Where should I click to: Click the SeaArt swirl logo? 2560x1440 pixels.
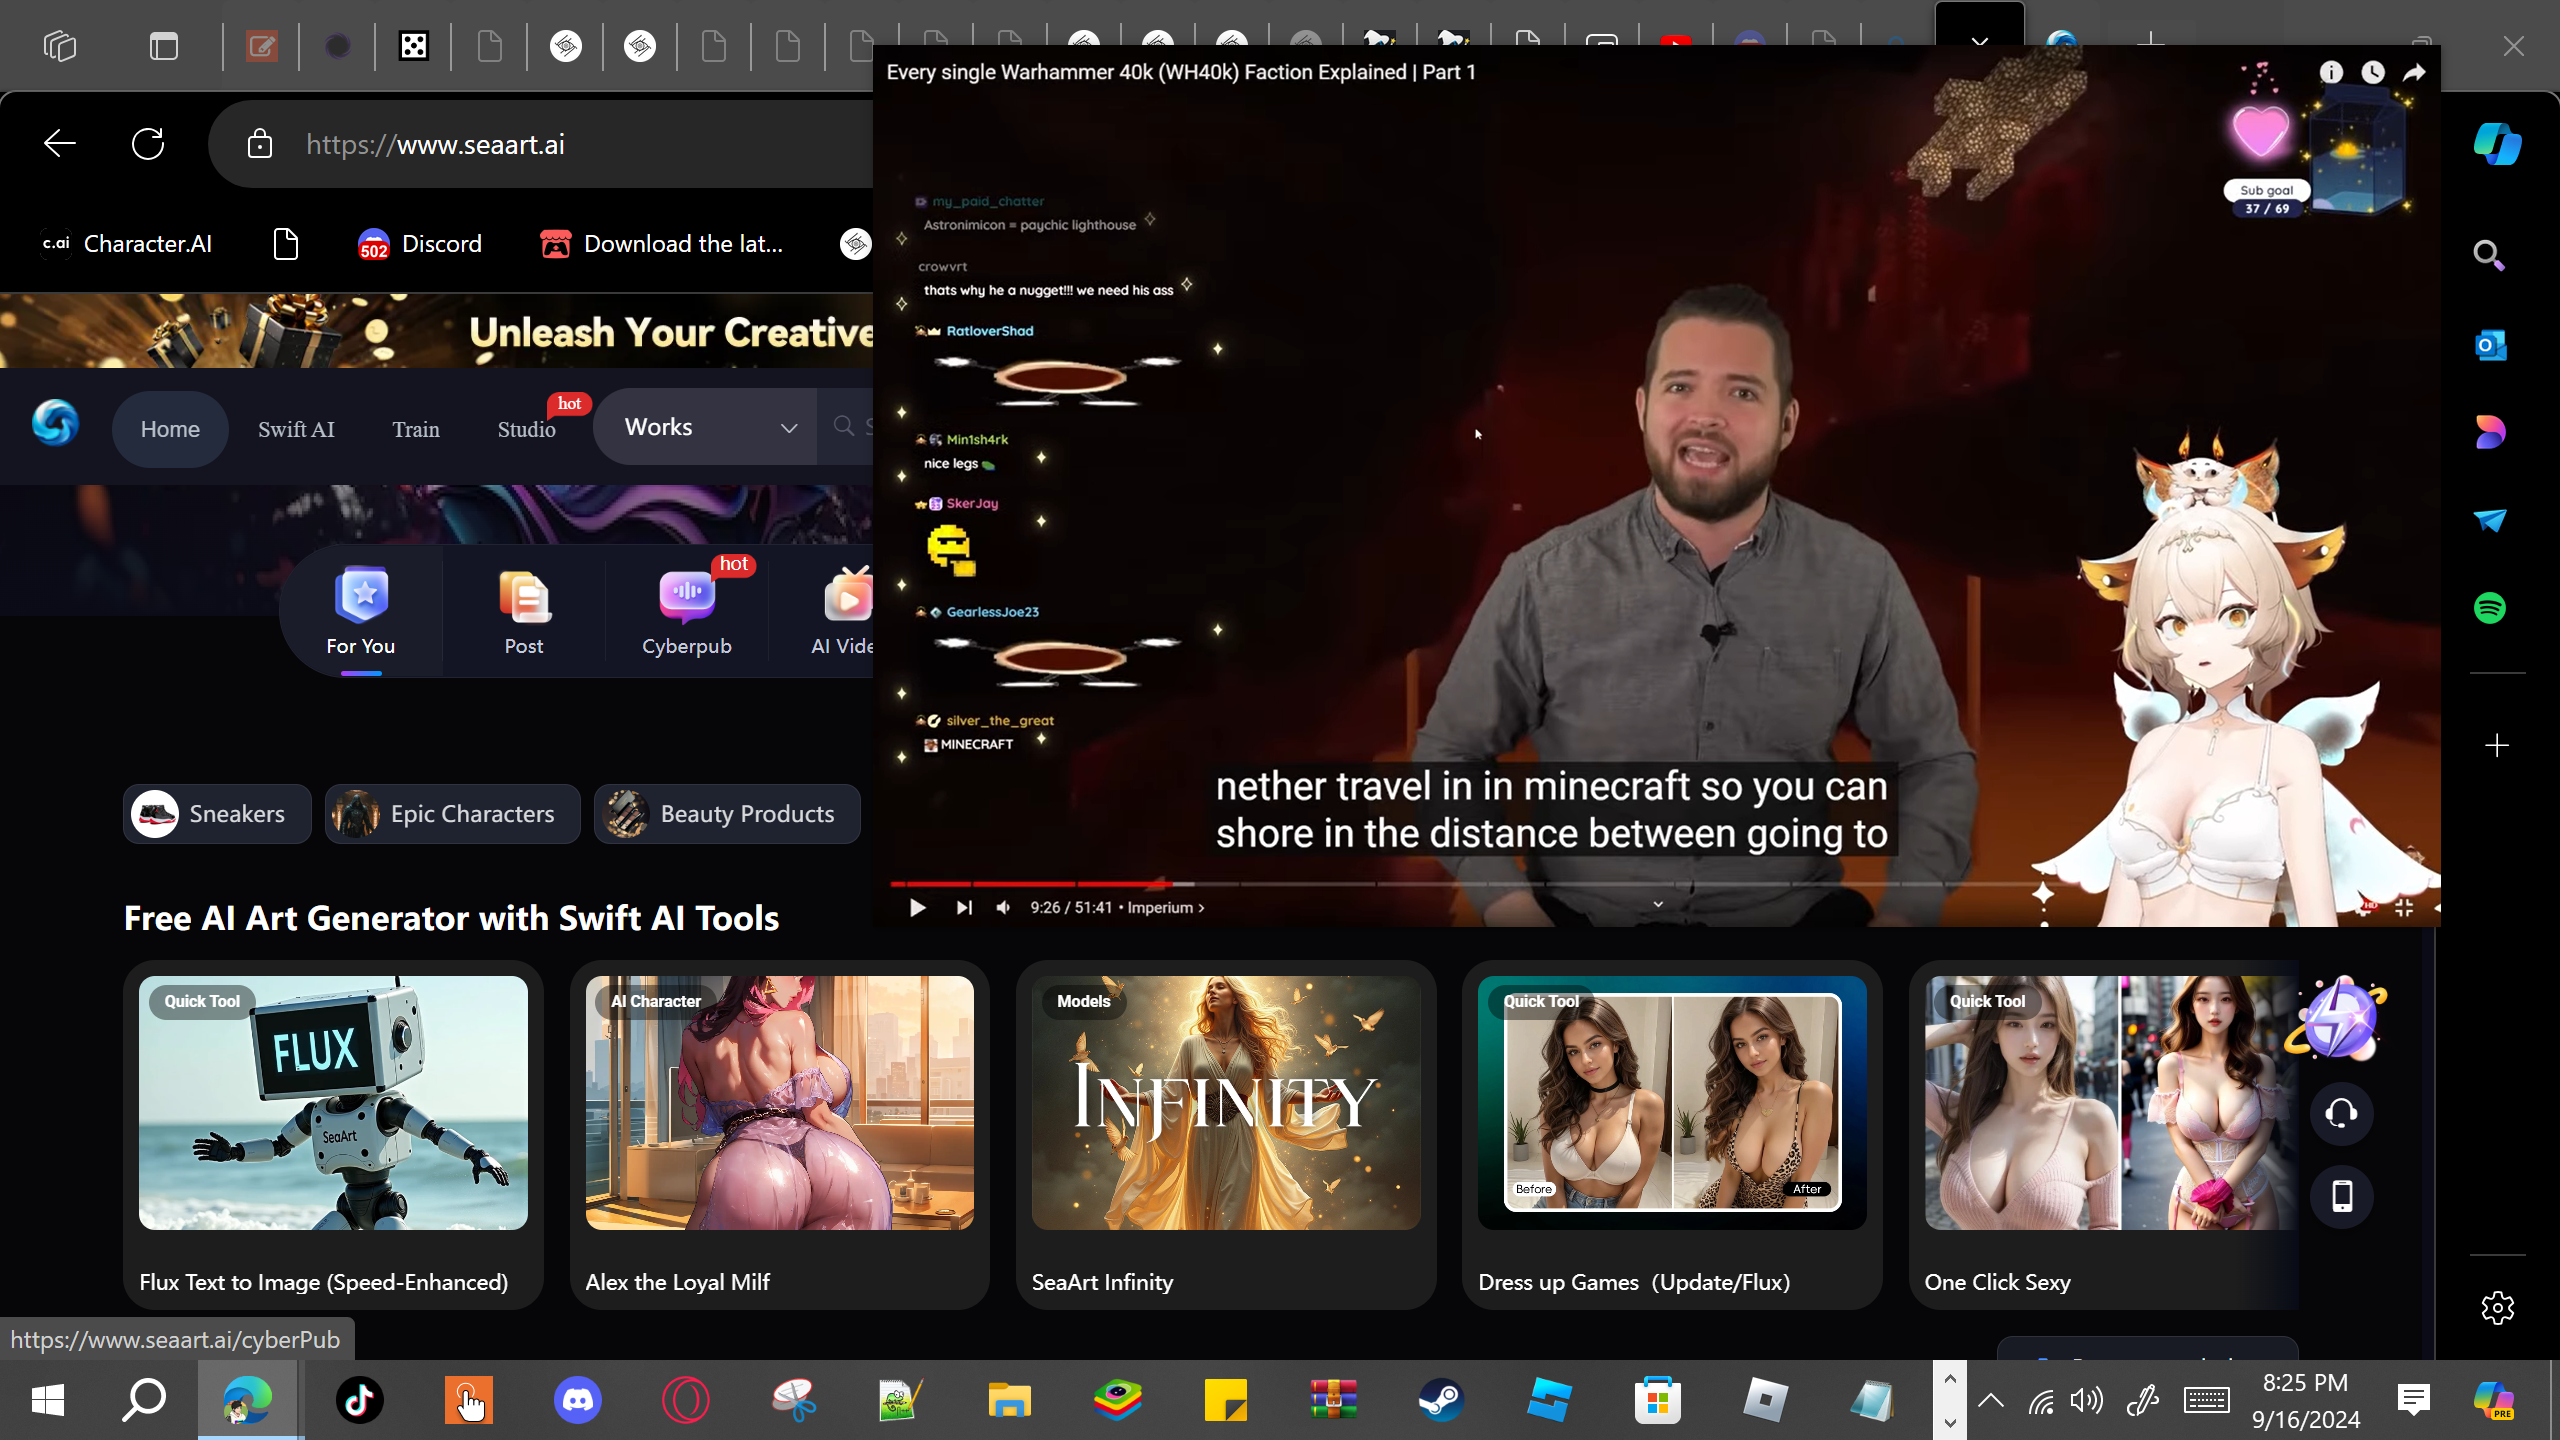click(55, 423)
